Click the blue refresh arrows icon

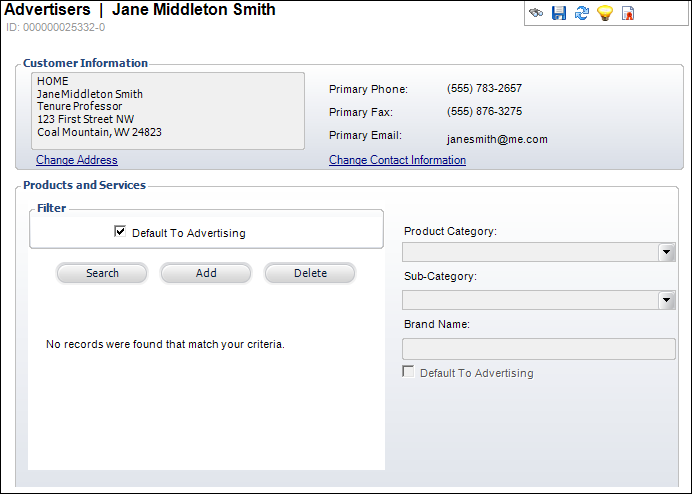(x=582, y=13)
